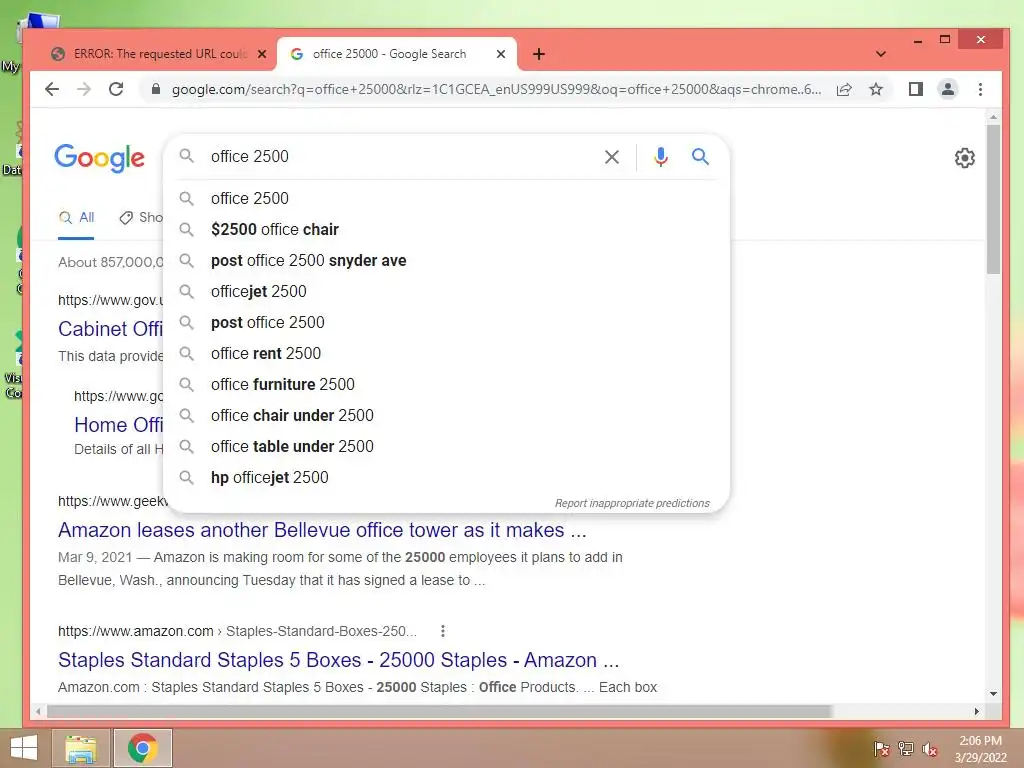Click the Google logo
This screenshot has height=768, width=1024.
99,157
